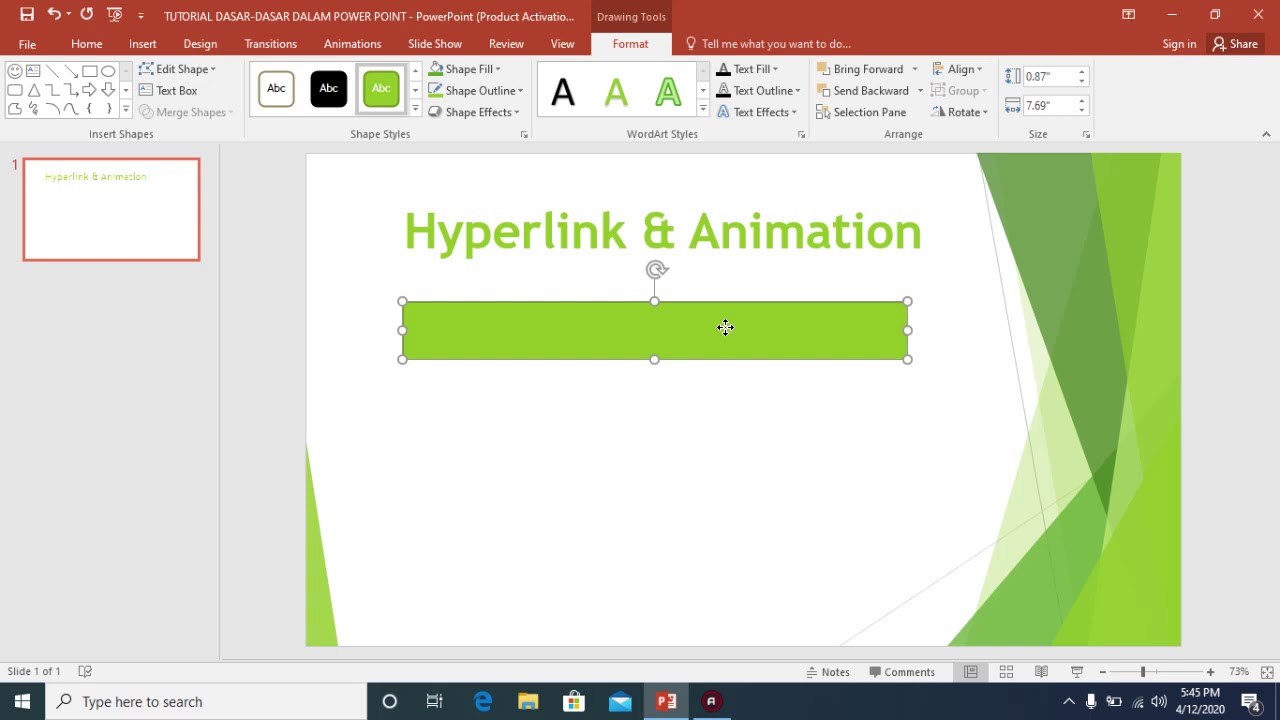
Task: Switch to the Home tab
Action: tap(86, 44)
